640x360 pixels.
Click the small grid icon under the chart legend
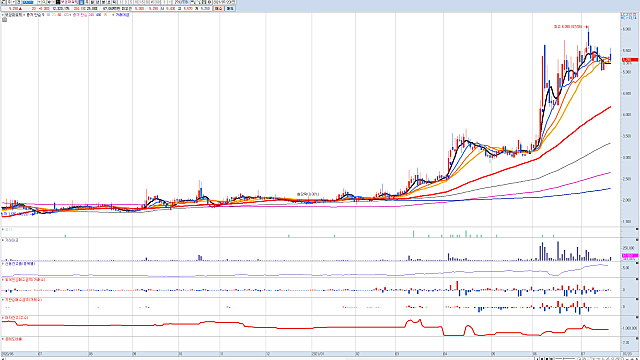coord(4,19)
